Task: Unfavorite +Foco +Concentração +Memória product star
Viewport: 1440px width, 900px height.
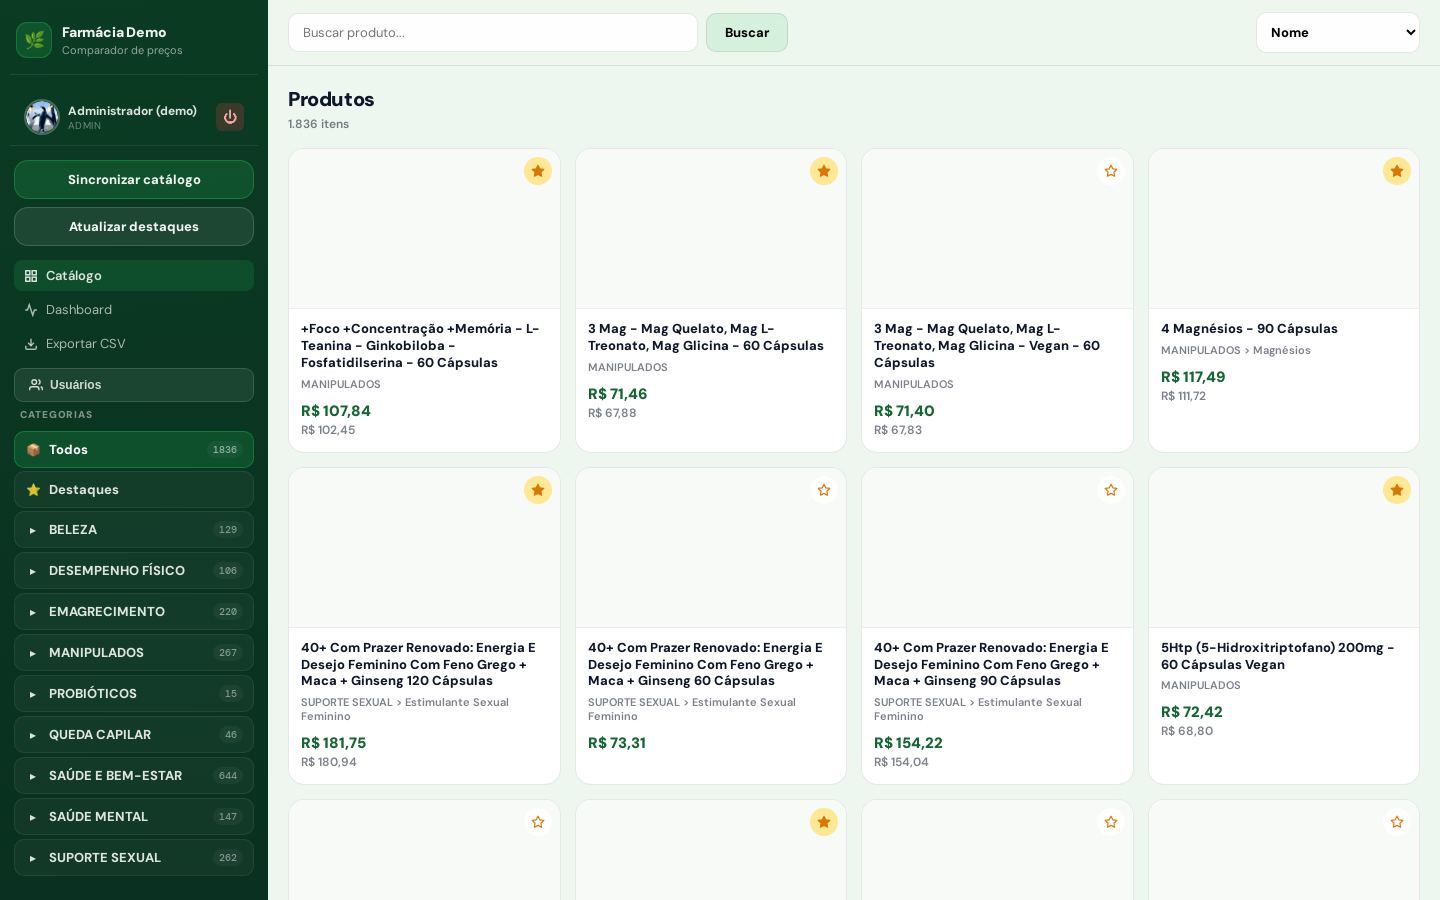Action: tap(538, 171)
